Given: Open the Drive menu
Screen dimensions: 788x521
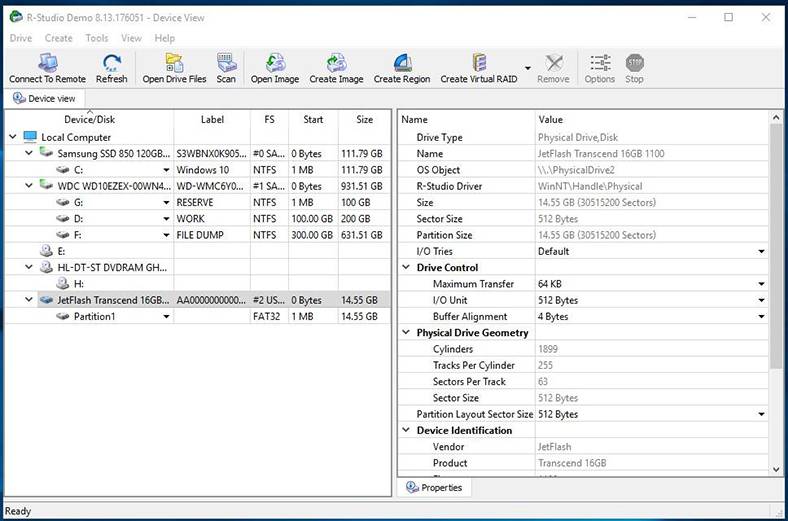Looking at the screenshot, I should pyautogui.click(x=21, y=38).
